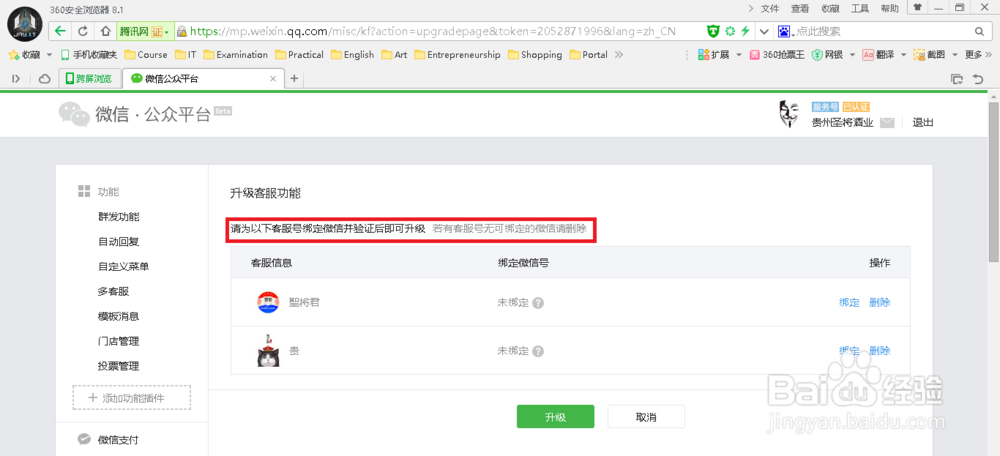
Task: Open the 翻译 translate extension
Action: (878, 55)
